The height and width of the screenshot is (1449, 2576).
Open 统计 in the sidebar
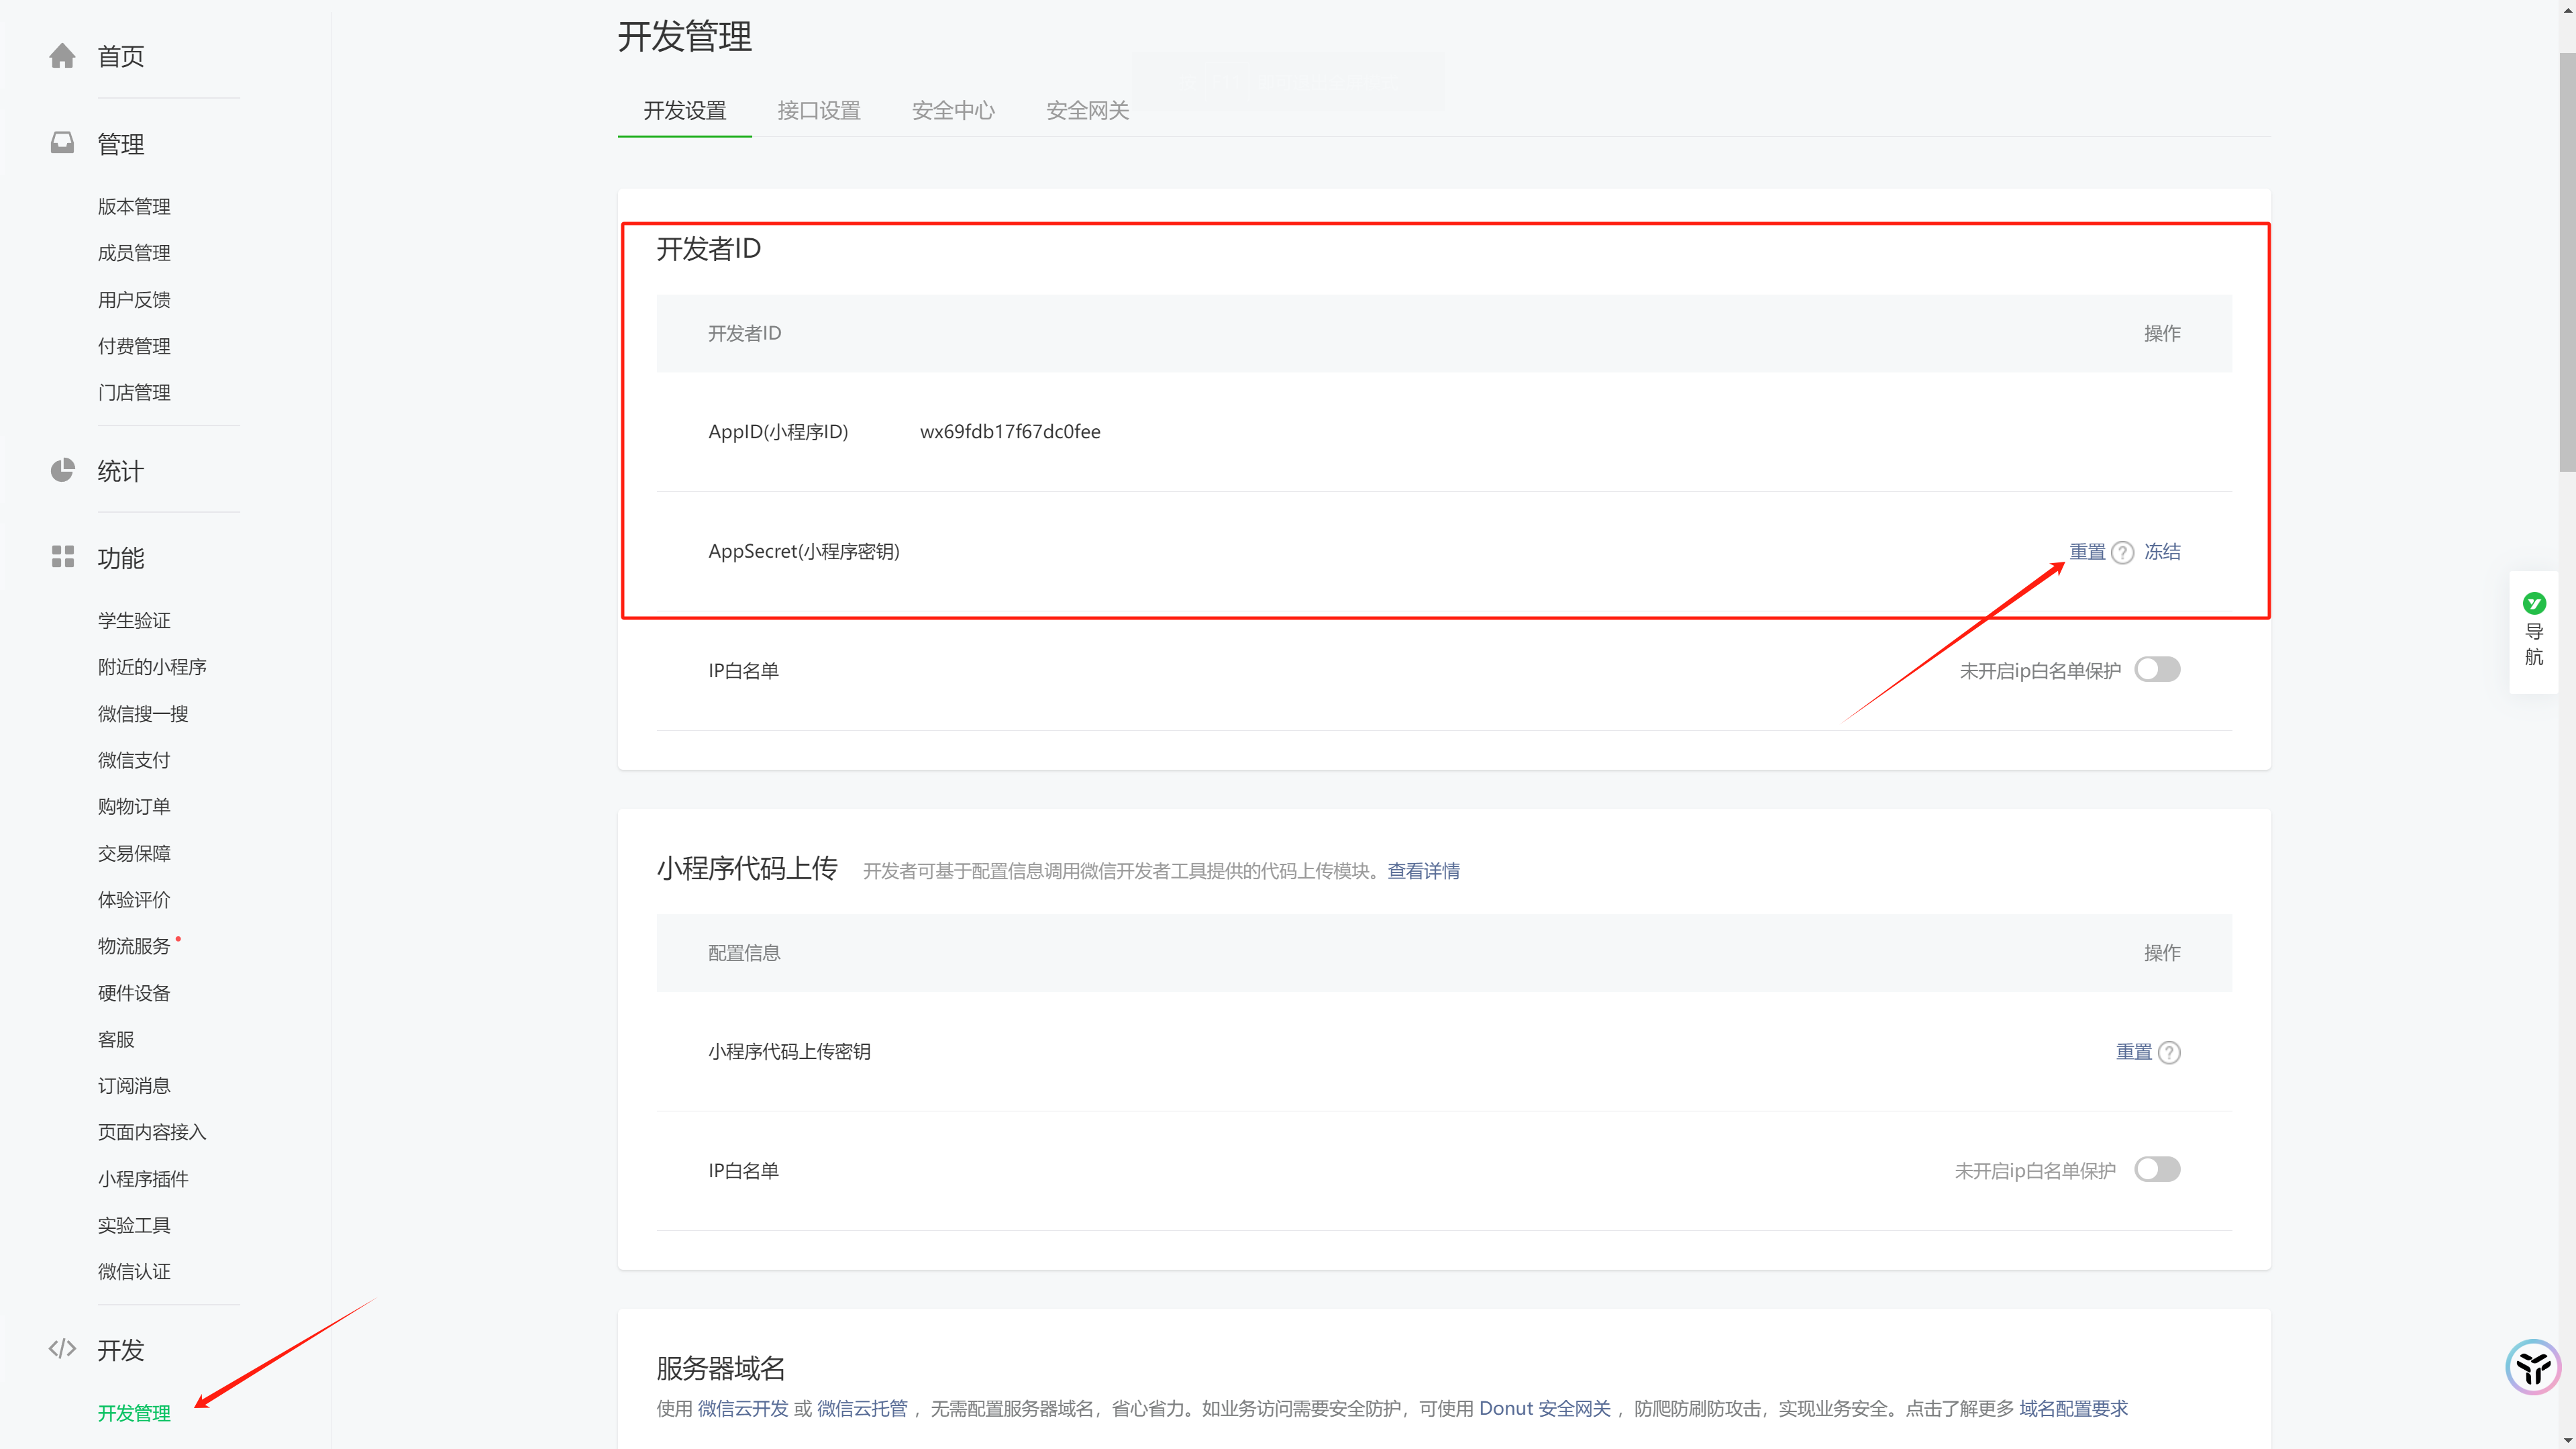[121, 471]
